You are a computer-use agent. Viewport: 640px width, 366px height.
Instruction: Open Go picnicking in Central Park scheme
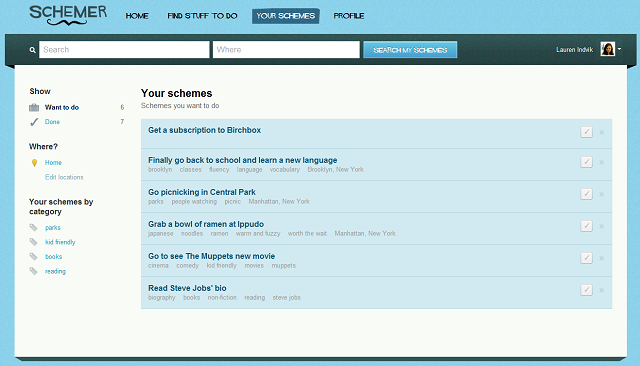[x=202, y=192]
